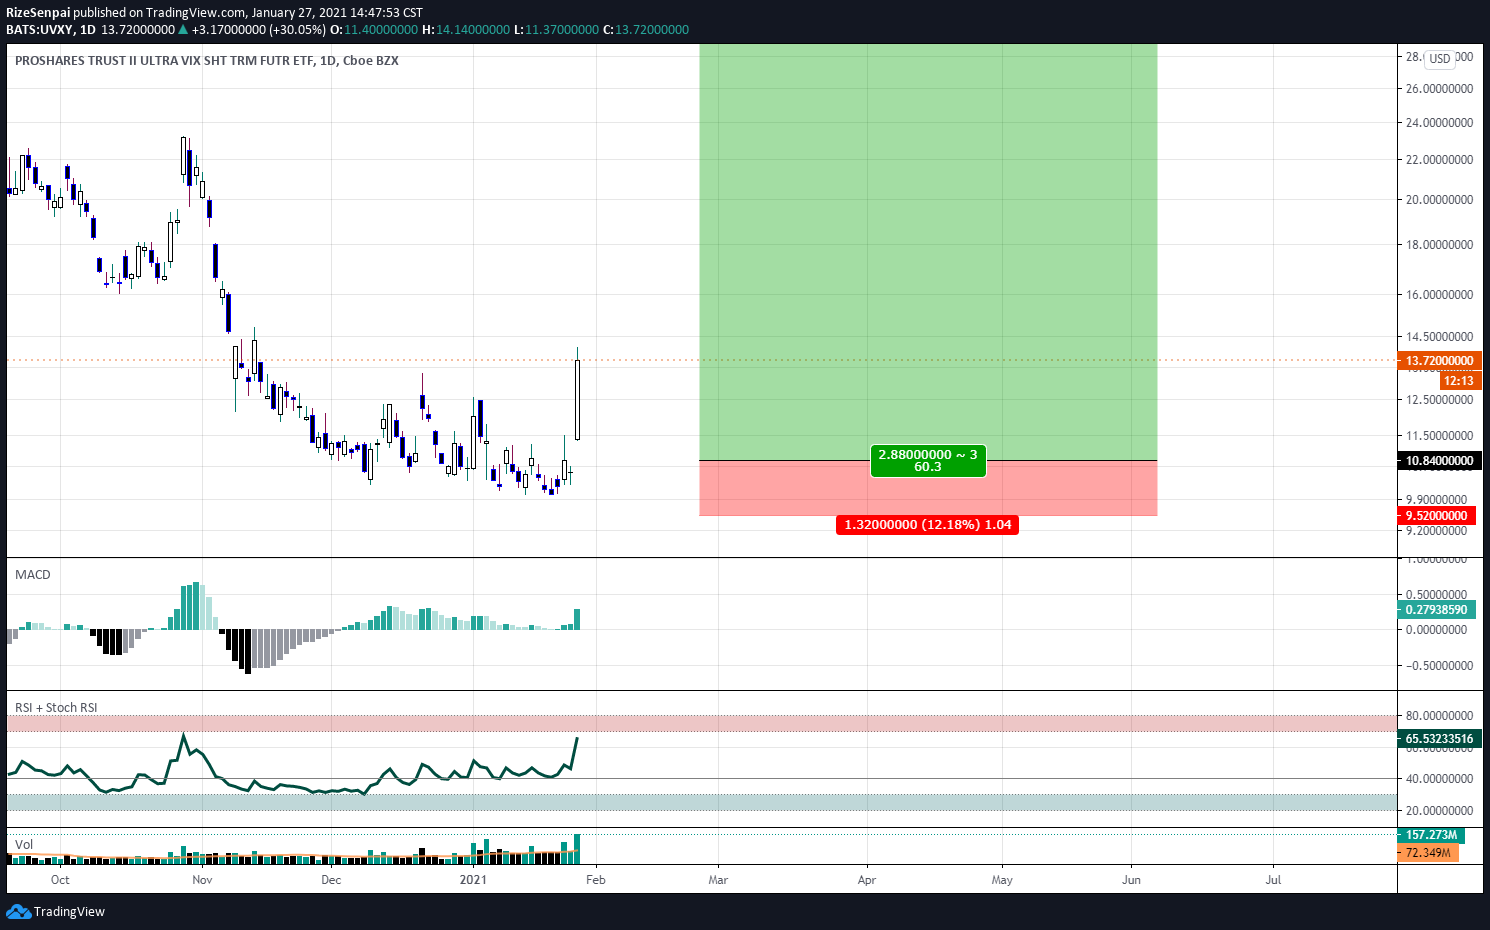Click the Apr label on time axis

[867, 880]
